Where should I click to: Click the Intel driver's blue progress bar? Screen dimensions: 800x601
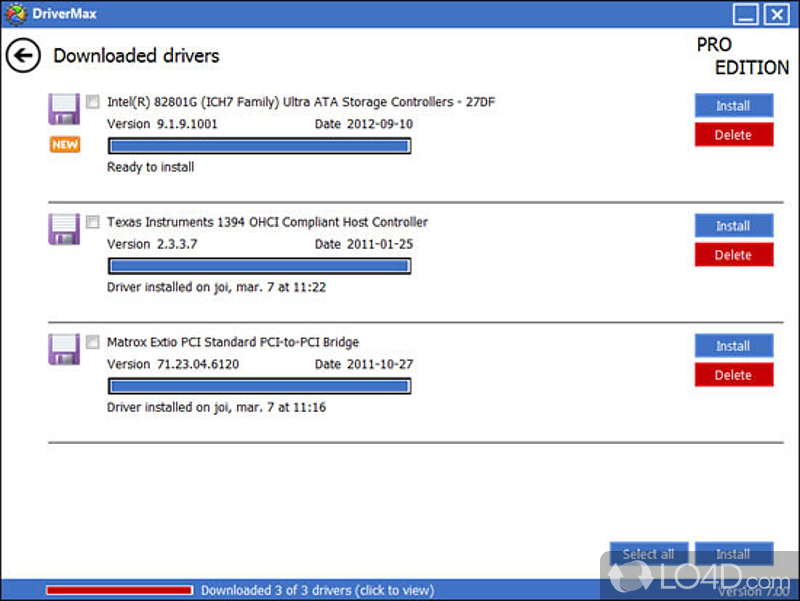[258, 146]
